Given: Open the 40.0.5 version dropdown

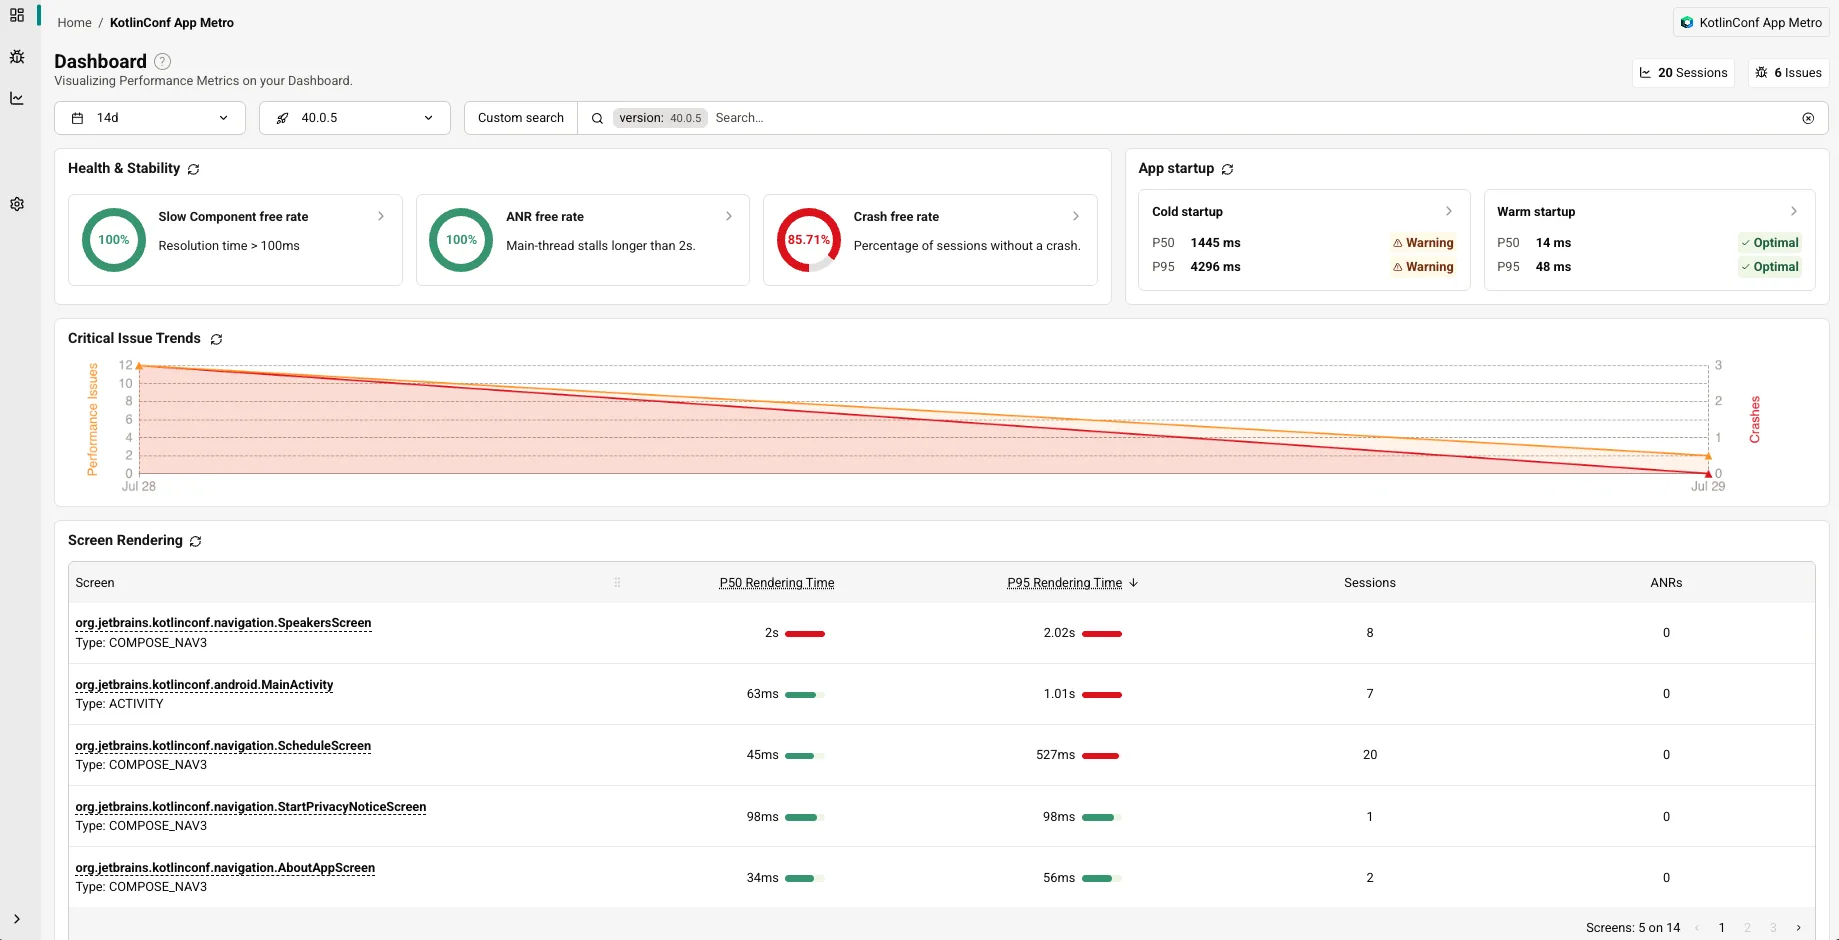Looking at the screenshot, I should [x=355, y=118].
